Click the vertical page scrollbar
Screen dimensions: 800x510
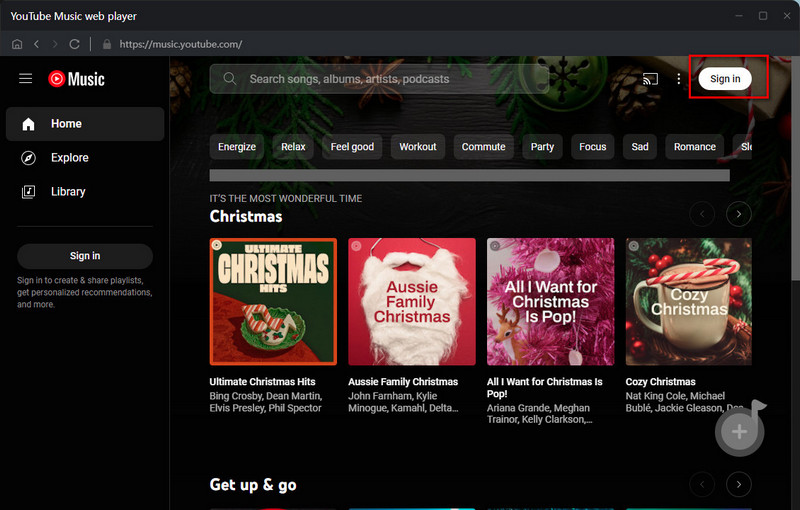pos(795,168)
